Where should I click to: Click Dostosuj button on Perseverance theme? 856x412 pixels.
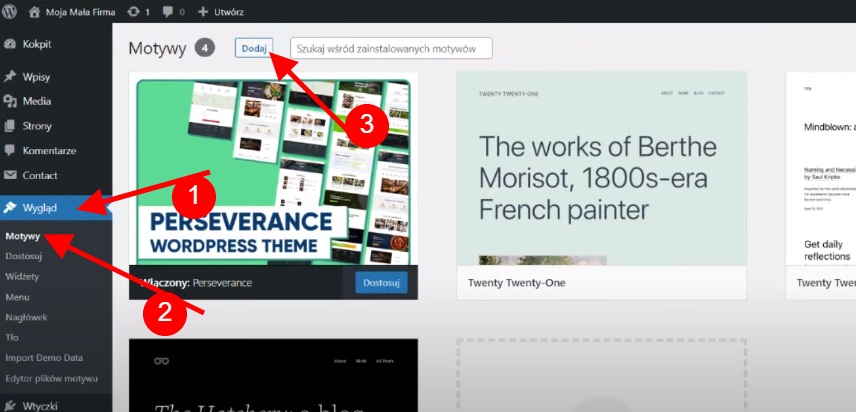coord(381,283)
